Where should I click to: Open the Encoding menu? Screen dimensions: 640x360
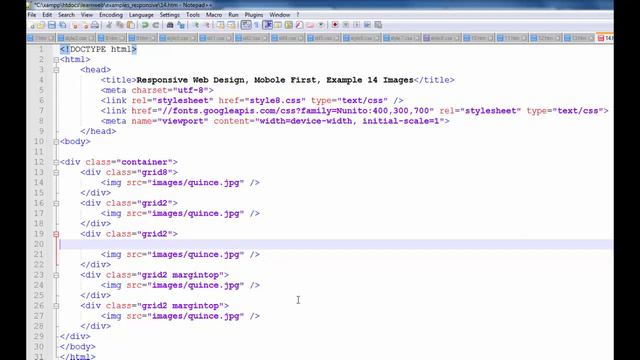[x=111, y=15]
